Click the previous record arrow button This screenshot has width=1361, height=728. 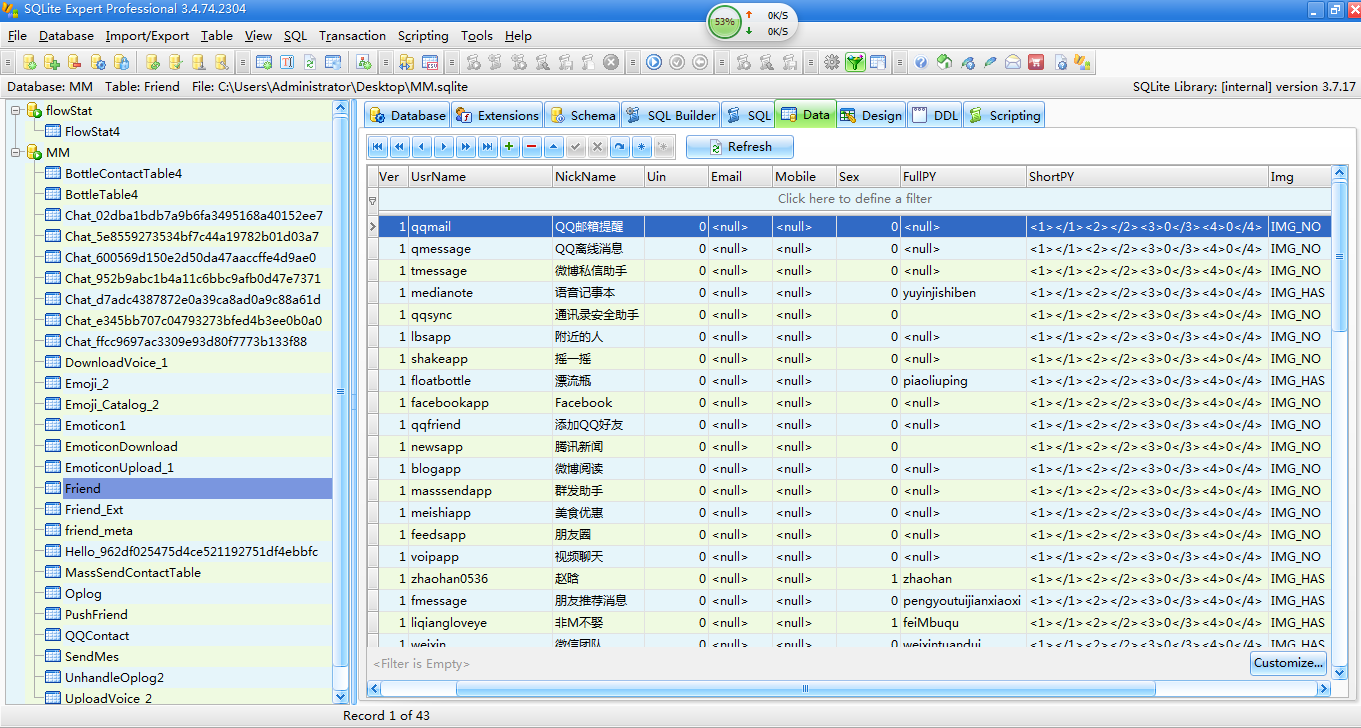click(421, 147)
